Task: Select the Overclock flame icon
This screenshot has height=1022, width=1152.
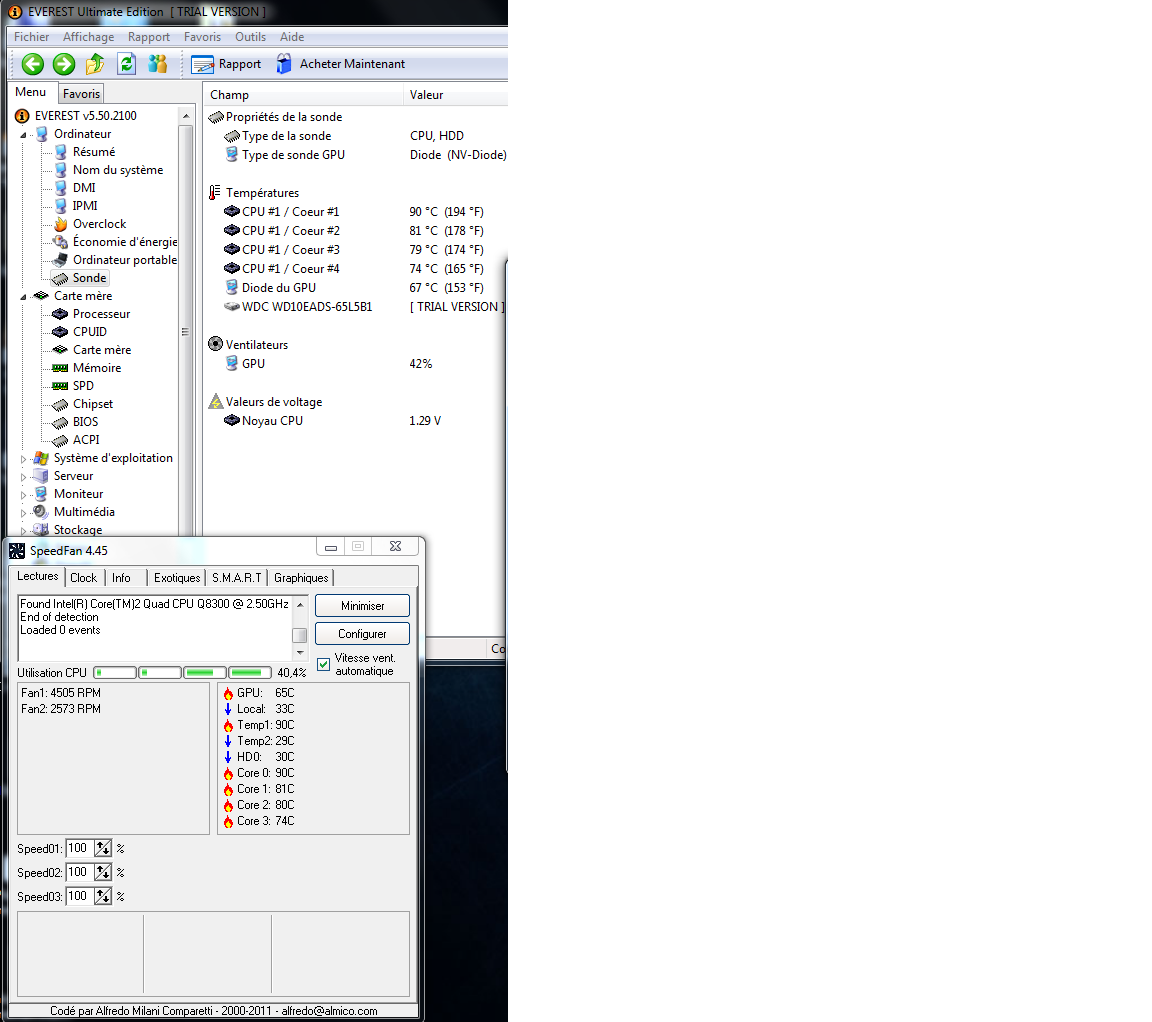Action: click(x=61, y=224)
